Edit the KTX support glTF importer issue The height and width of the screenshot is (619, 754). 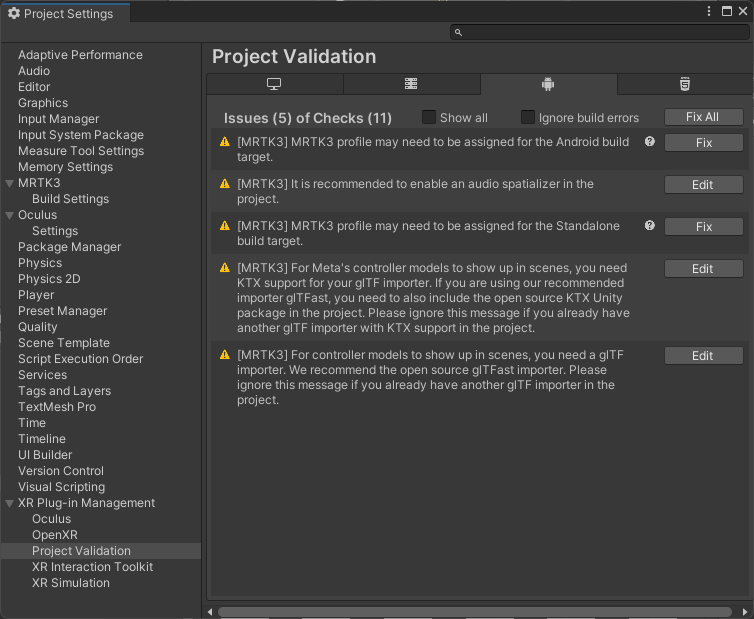(704, 269)
